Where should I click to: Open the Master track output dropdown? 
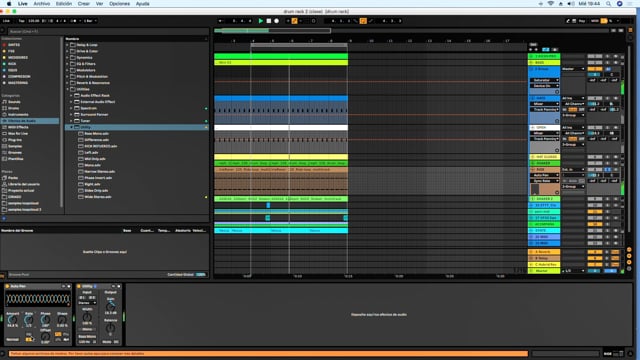[573, 271]
